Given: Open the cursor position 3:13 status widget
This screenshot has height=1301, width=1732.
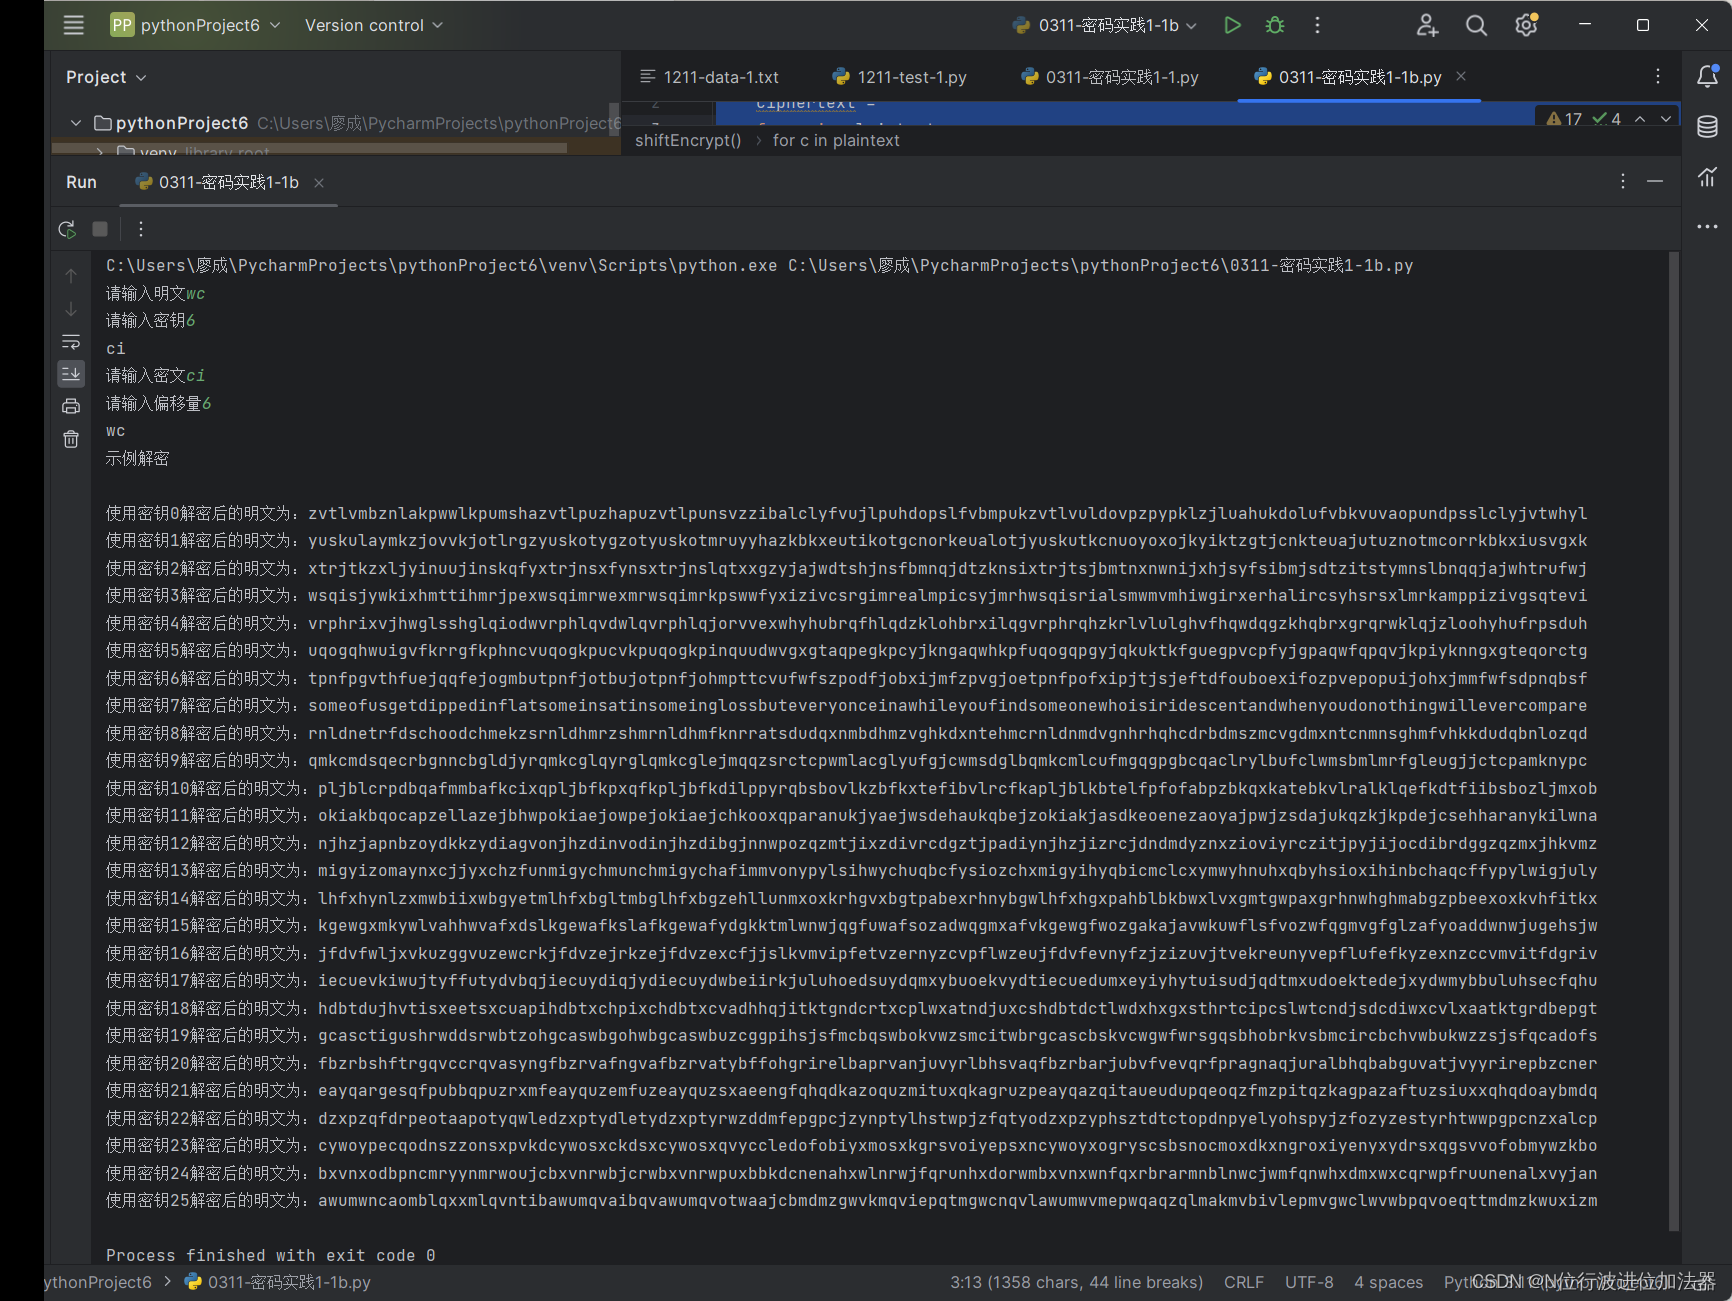Looking at the screenshot, I should pyautogui.click(x=1076, y=1282).
